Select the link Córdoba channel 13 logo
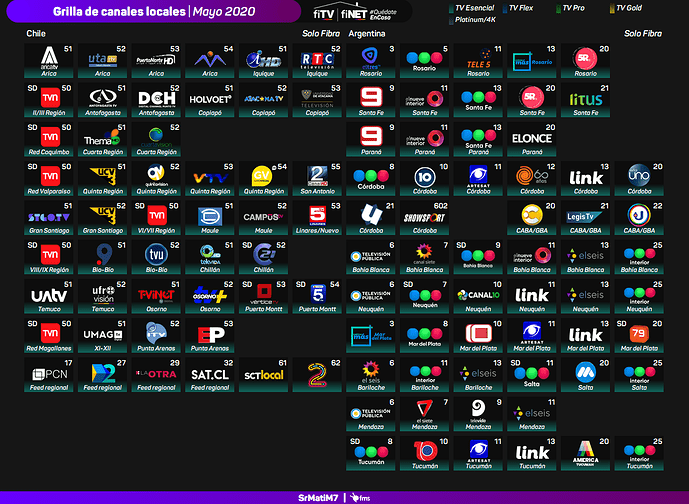This screenshot has height=504, width=689. click(x=586, y=178)
